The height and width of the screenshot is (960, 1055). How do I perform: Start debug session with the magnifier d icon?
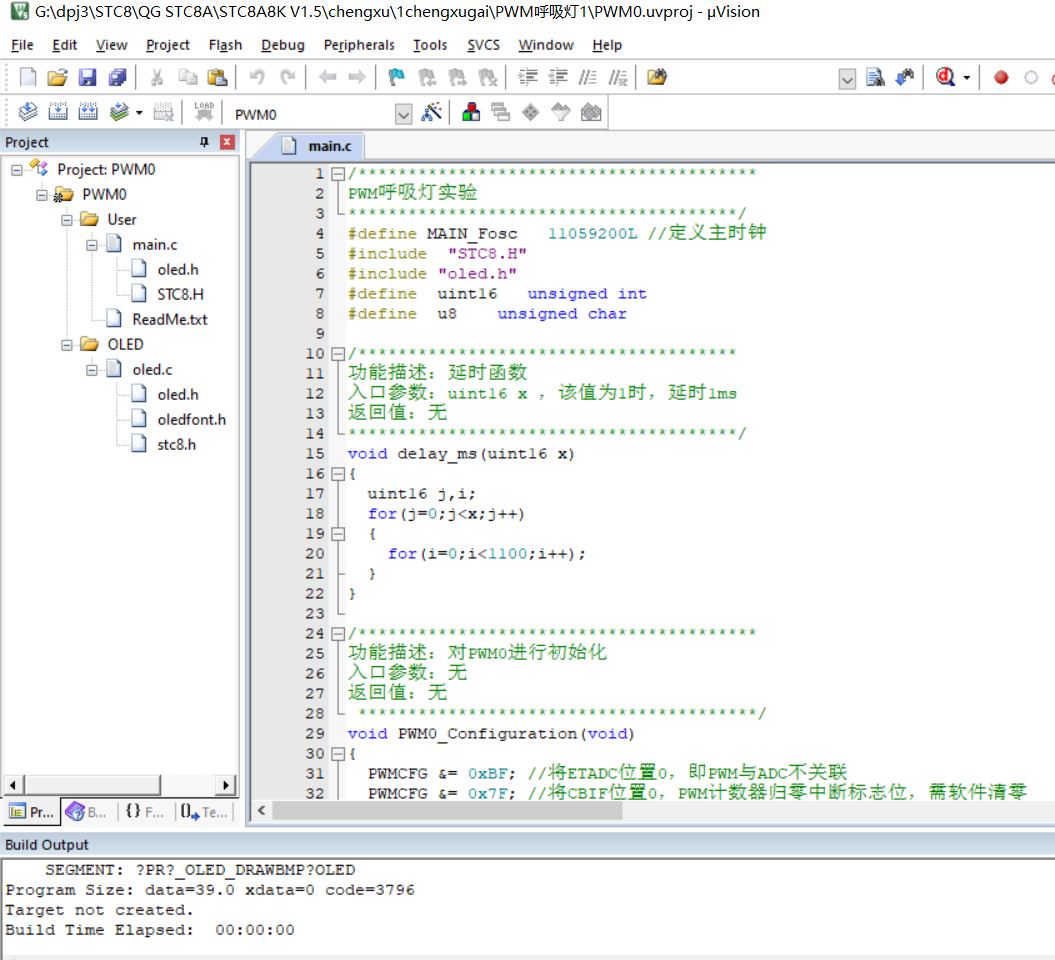point(945,77)
